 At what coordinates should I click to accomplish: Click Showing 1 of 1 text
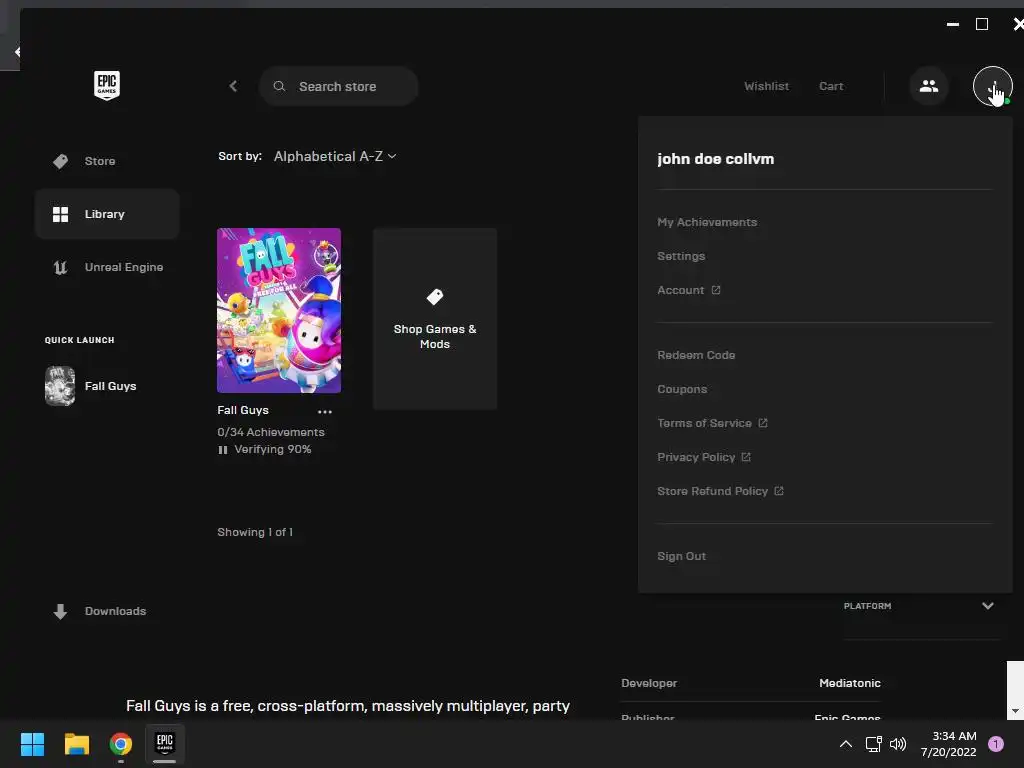click(255, 532)
